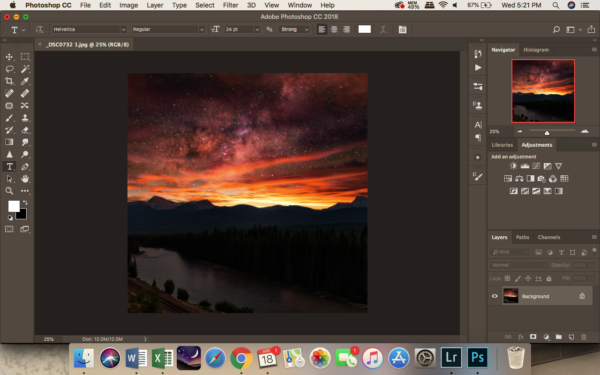Image resolution: width=600 pixels, height=375 pixels.
Task: Switch to the Channels tab
Action: coord(549,237)
